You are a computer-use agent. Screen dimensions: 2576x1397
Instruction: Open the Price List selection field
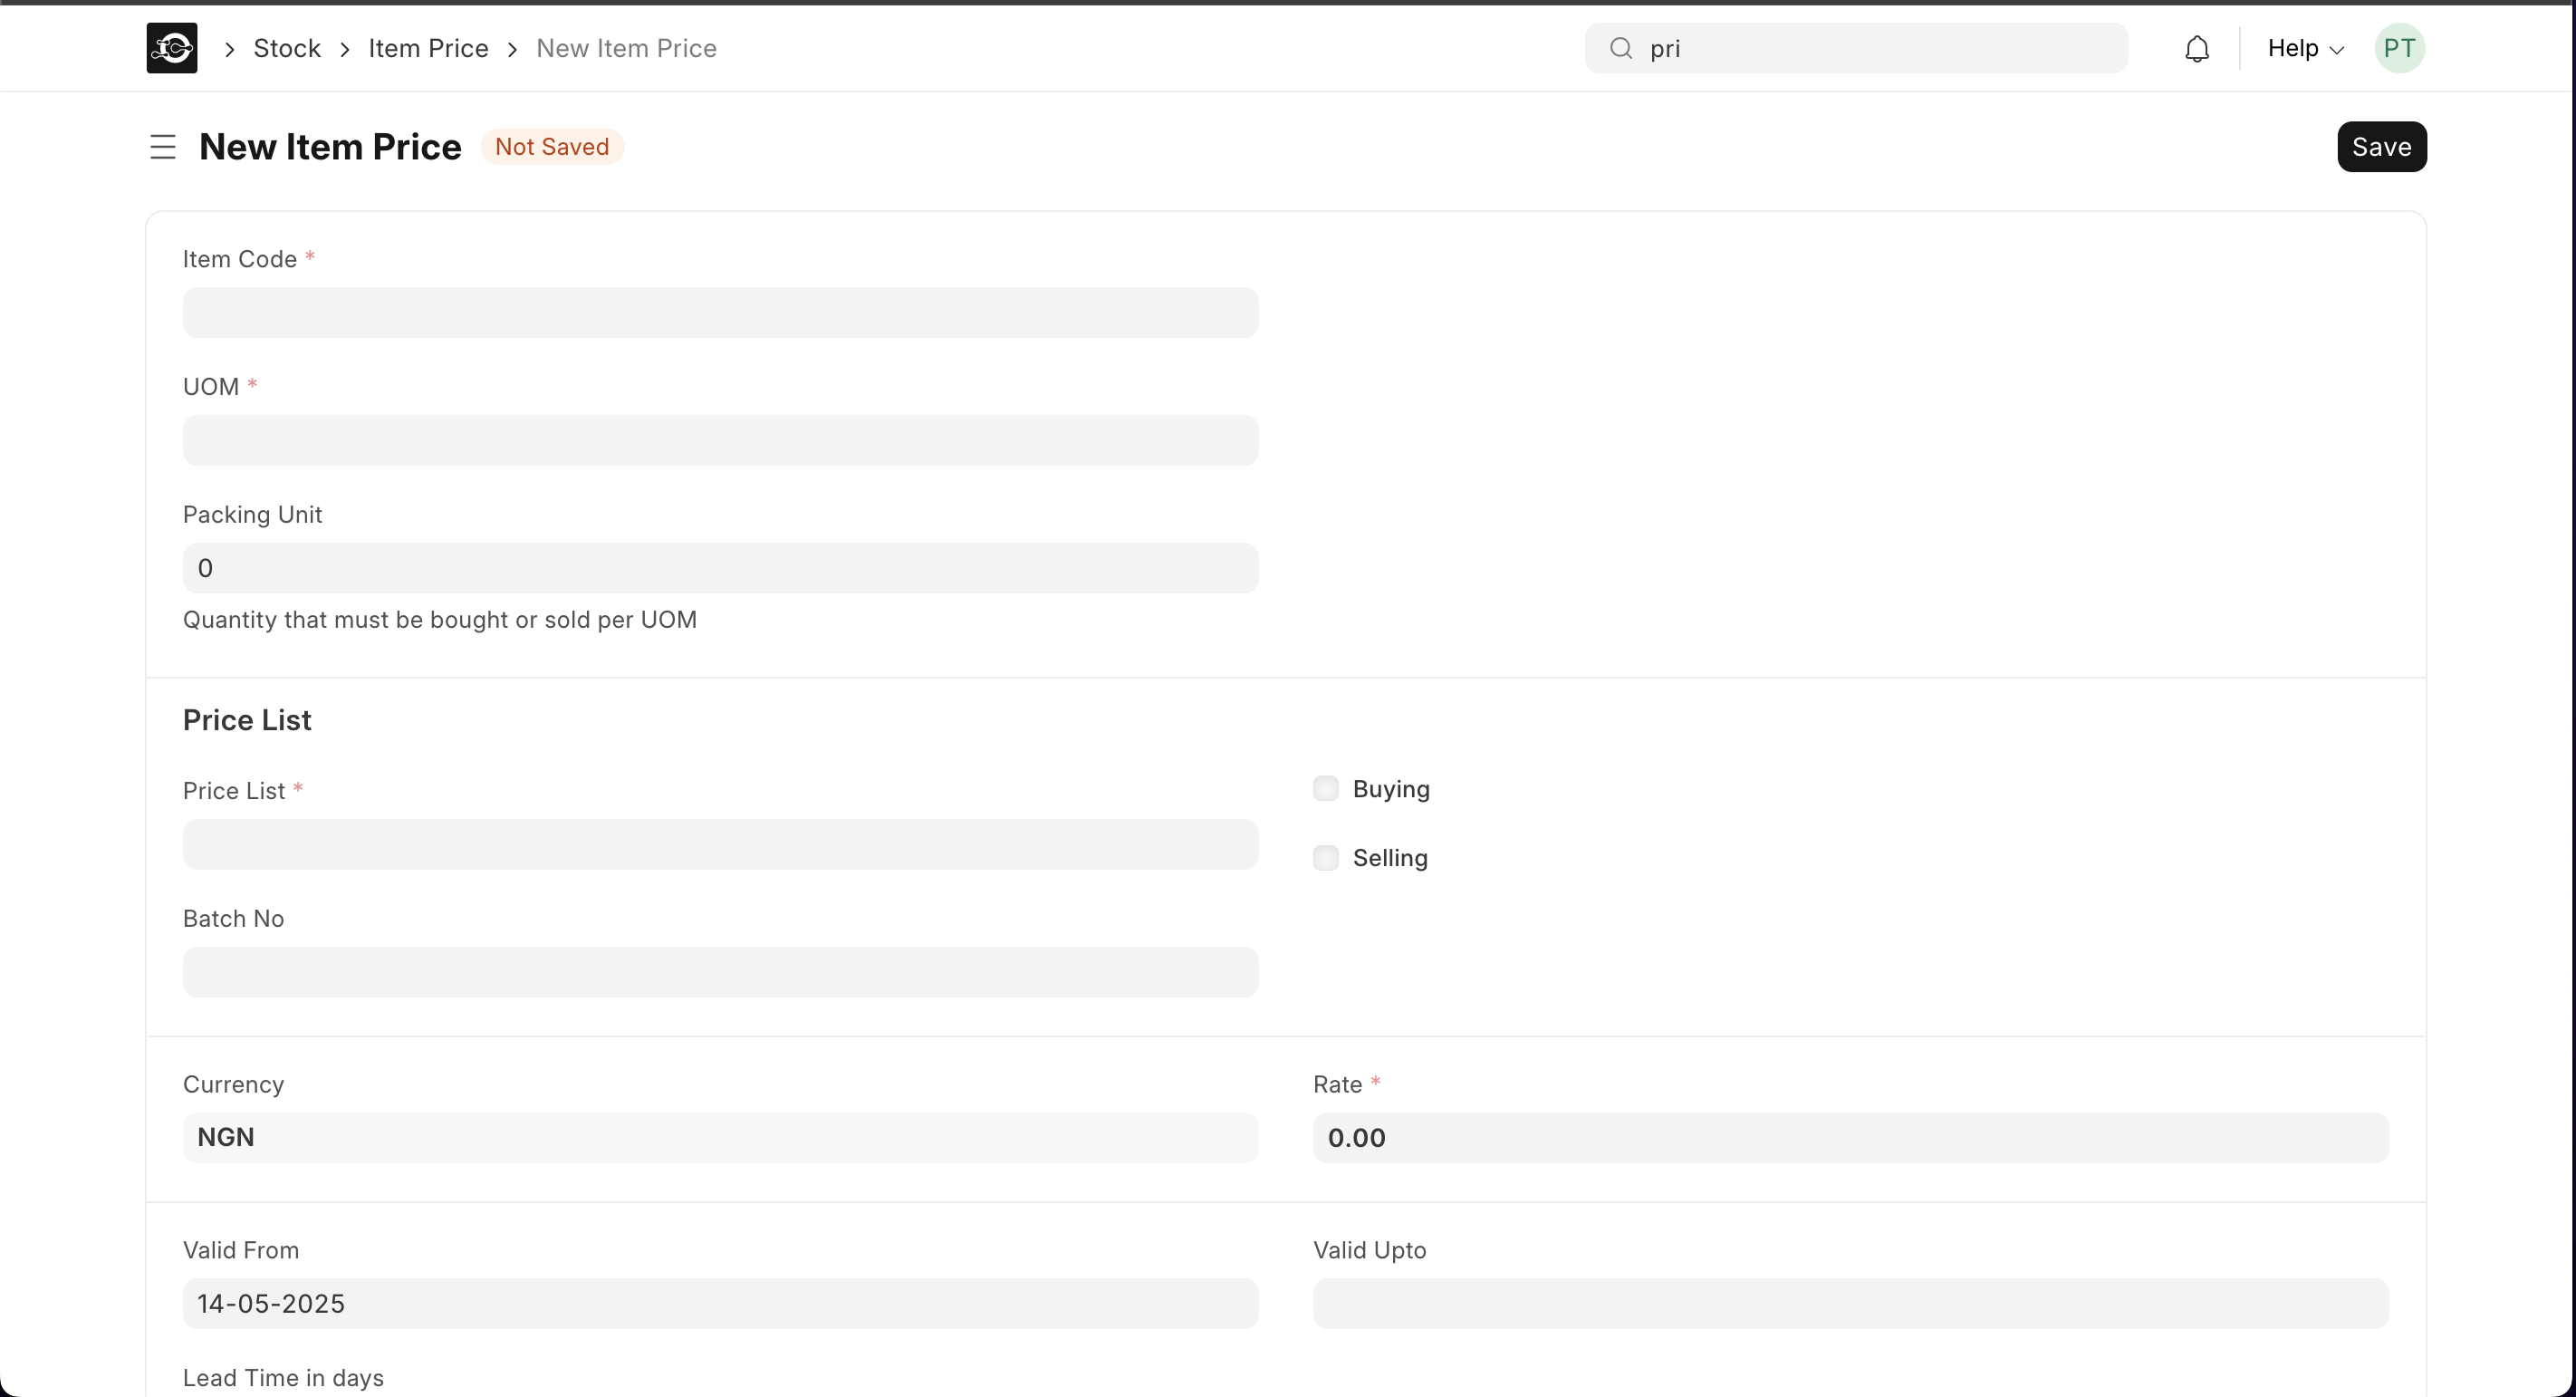(719, 844)
